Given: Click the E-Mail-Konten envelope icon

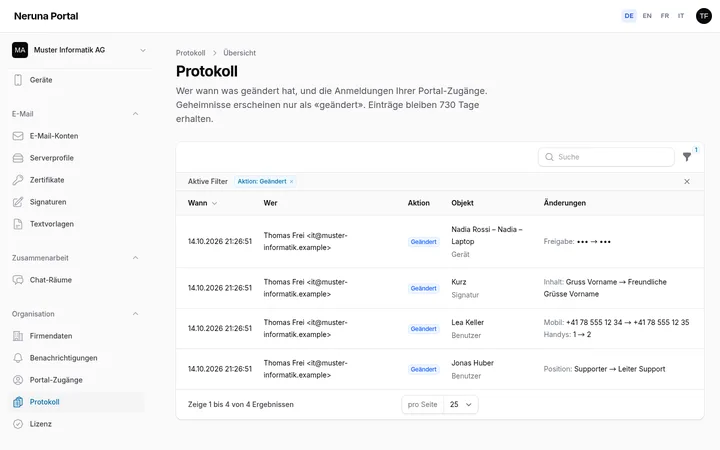Looking at the screenshot, I should (18, 136).
